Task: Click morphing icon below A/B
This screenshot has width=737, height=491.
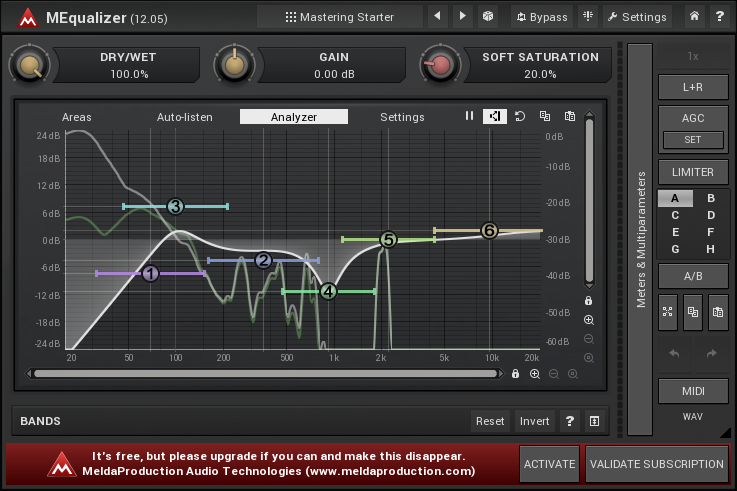Action: (667, 312)
